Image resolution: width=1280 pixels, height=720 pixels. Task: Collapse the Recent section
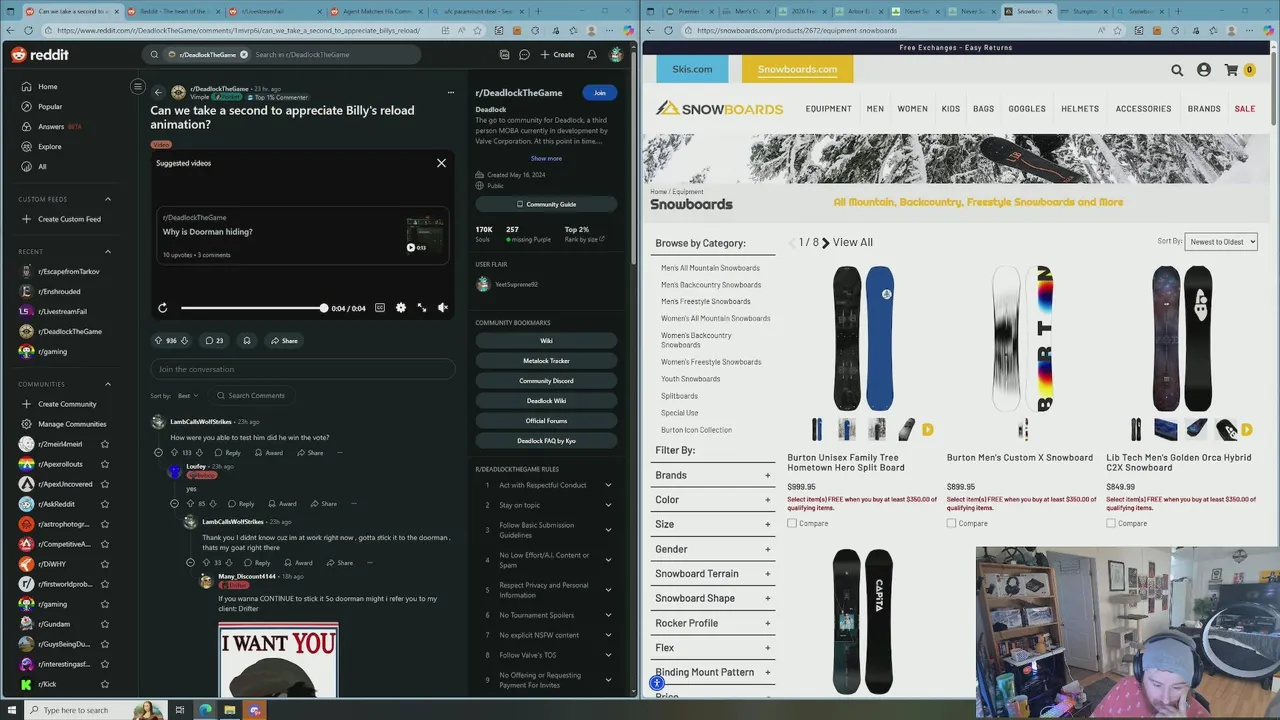tap(108, 252)
